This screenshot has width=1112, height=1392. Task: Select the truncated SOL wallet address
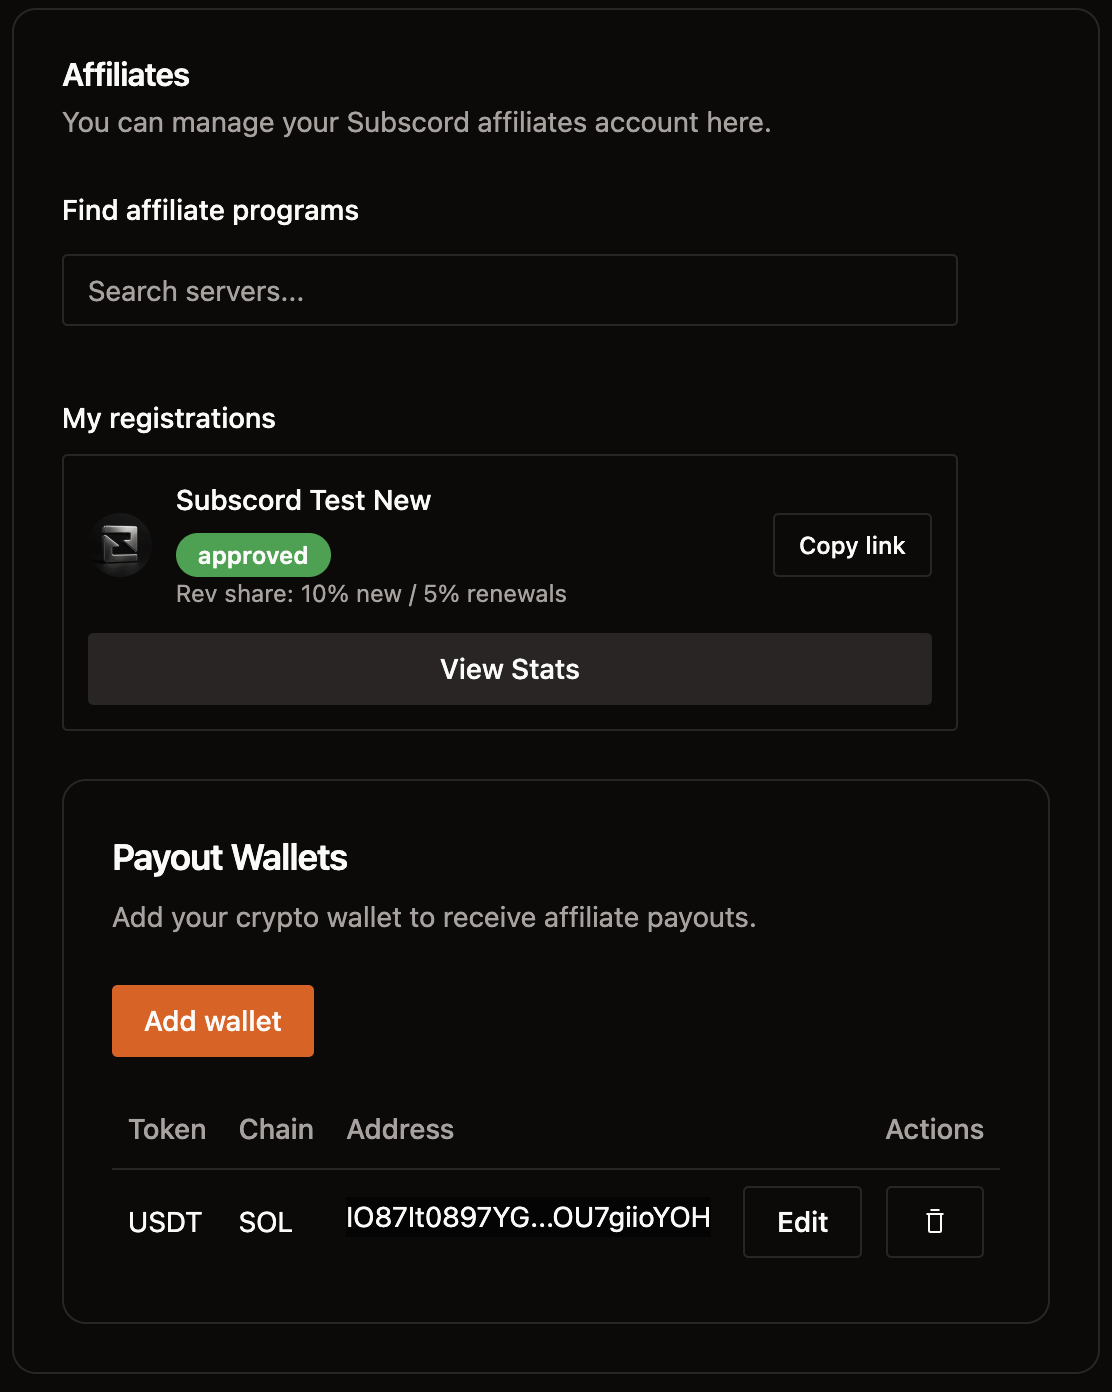527,1218
